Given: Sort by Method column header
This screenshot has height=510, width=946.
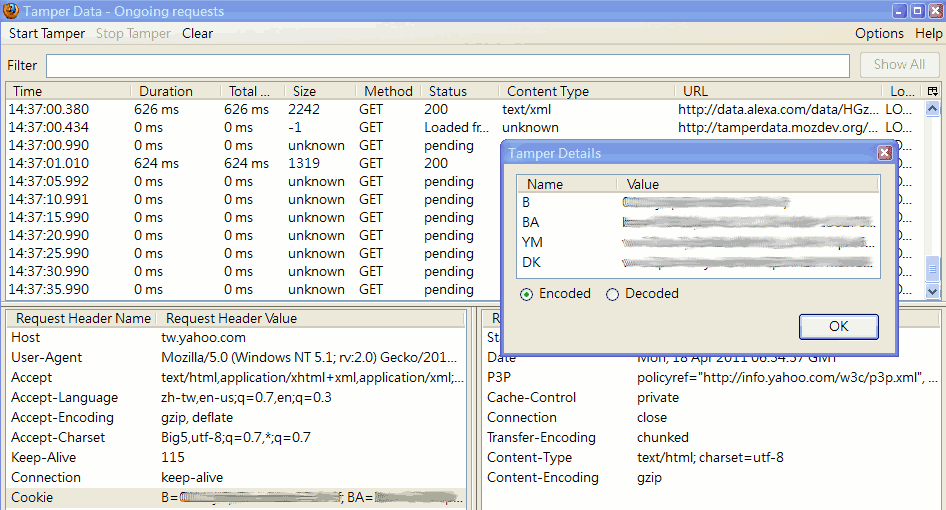Looking at the screenshot, I should coord(388,91).
